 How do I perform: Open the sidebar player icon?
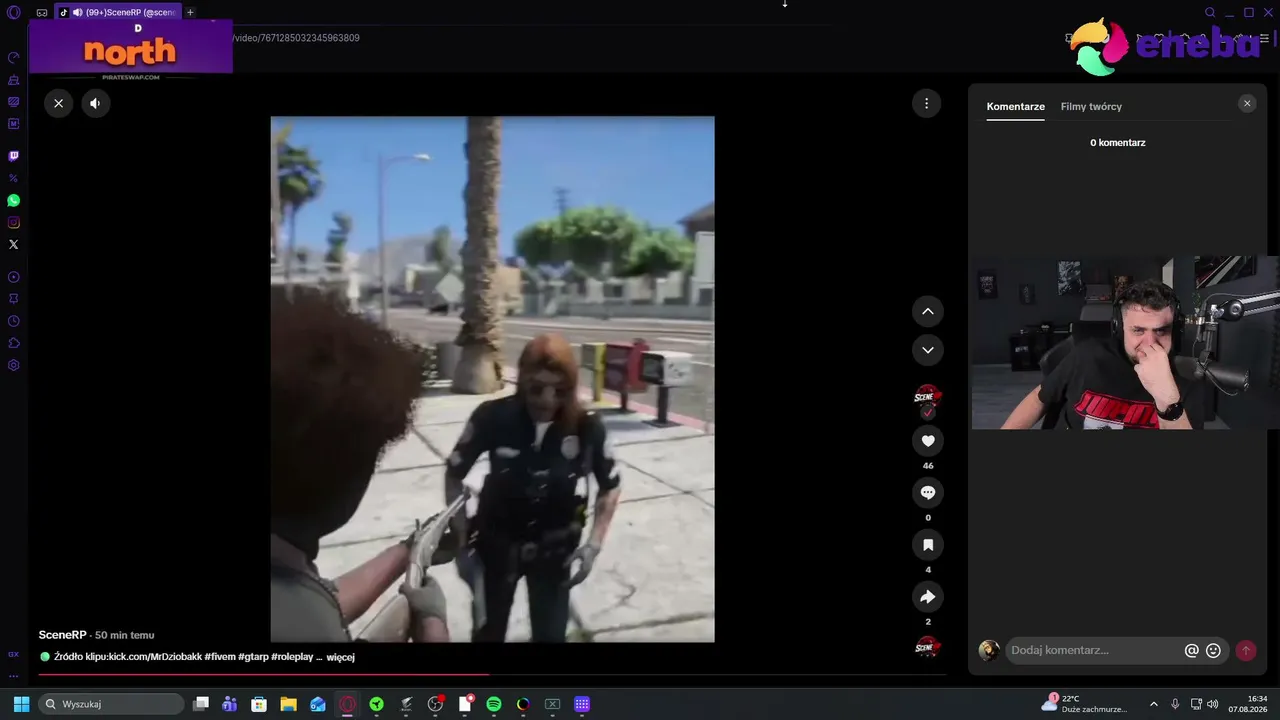pyautogui.click(x=14, y=277)
